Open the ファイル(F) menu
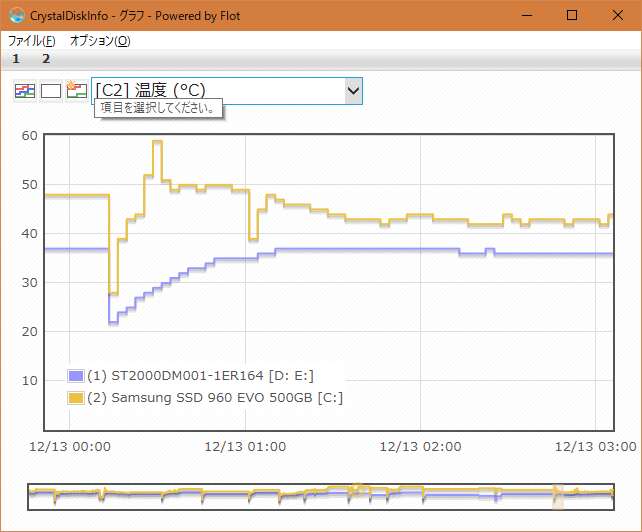 [32, 41]
